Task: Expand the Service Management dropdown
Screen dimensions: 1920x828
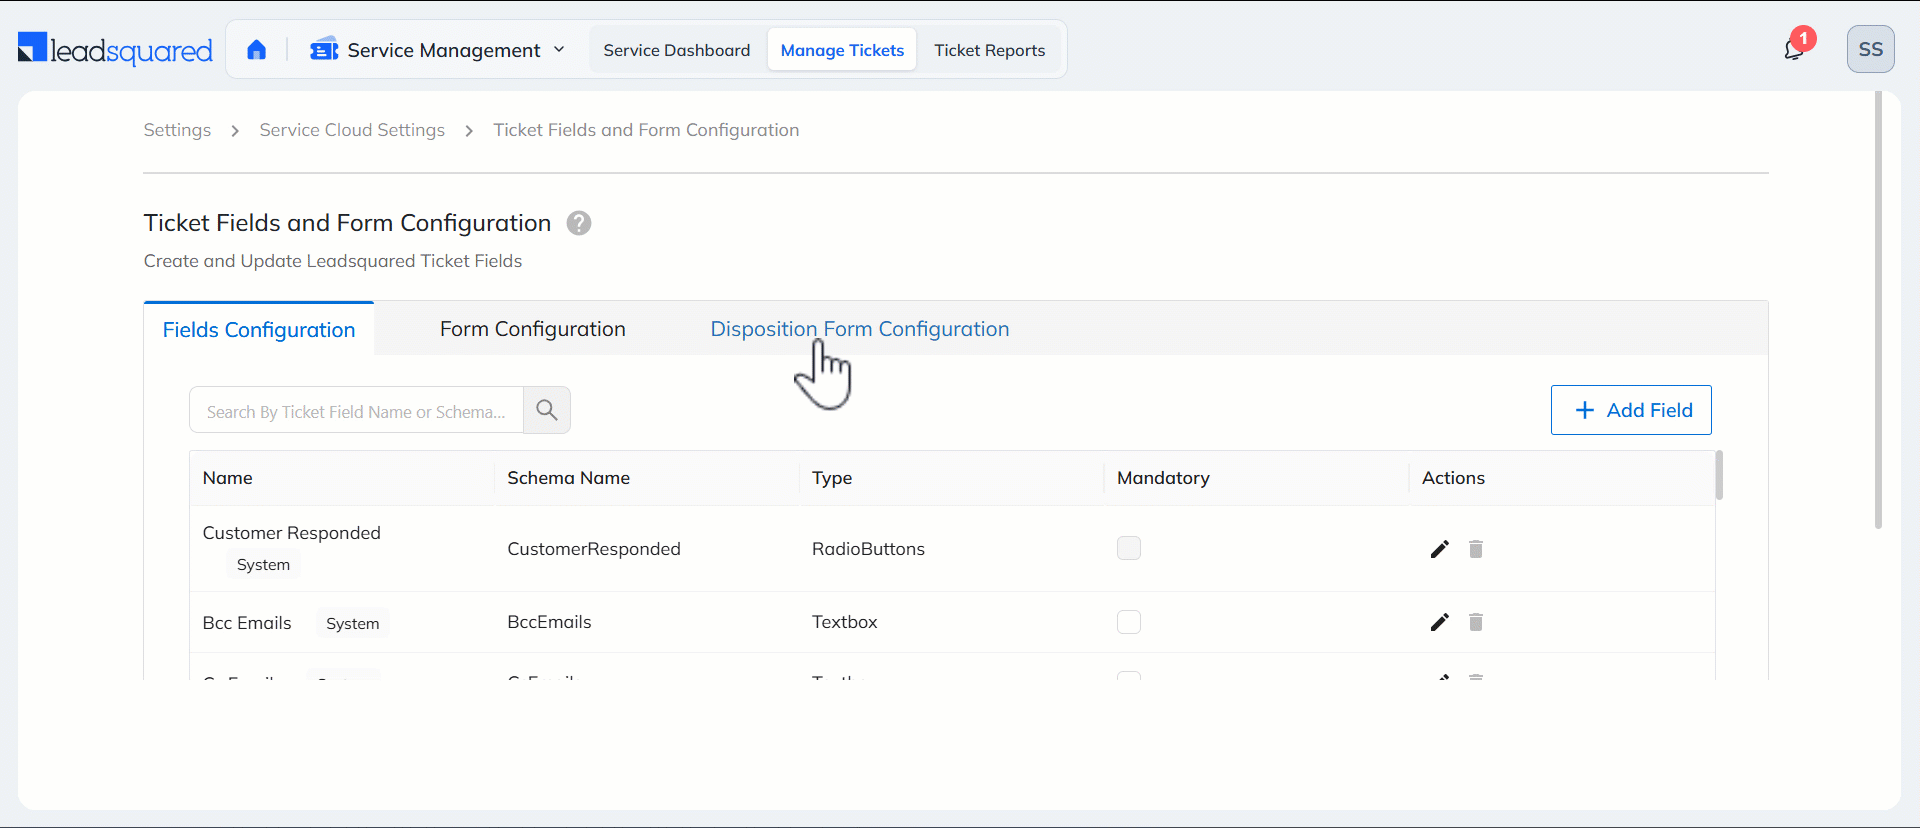Action: pyautogui.click(x=559, y=49)
